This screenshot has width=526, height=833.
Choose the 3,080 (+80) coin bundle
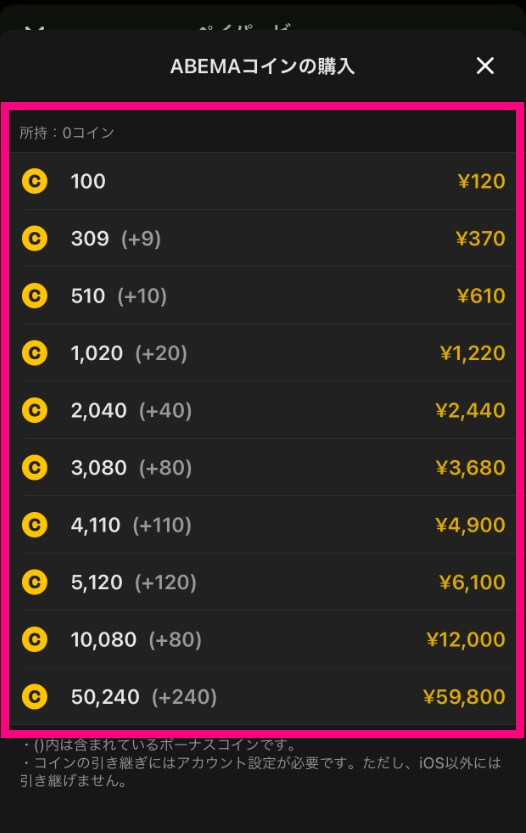click(262, 468)
